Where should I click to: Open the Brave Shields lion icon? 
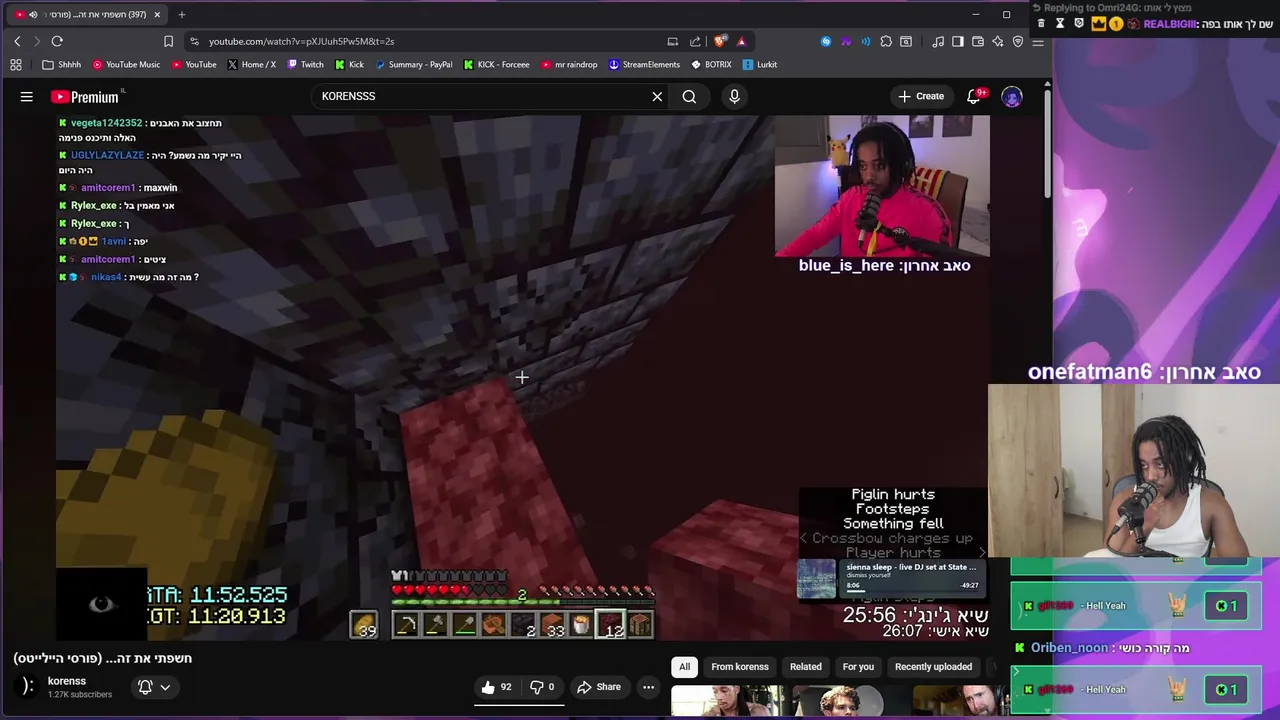pyautogui.click(x=719, y=41)
